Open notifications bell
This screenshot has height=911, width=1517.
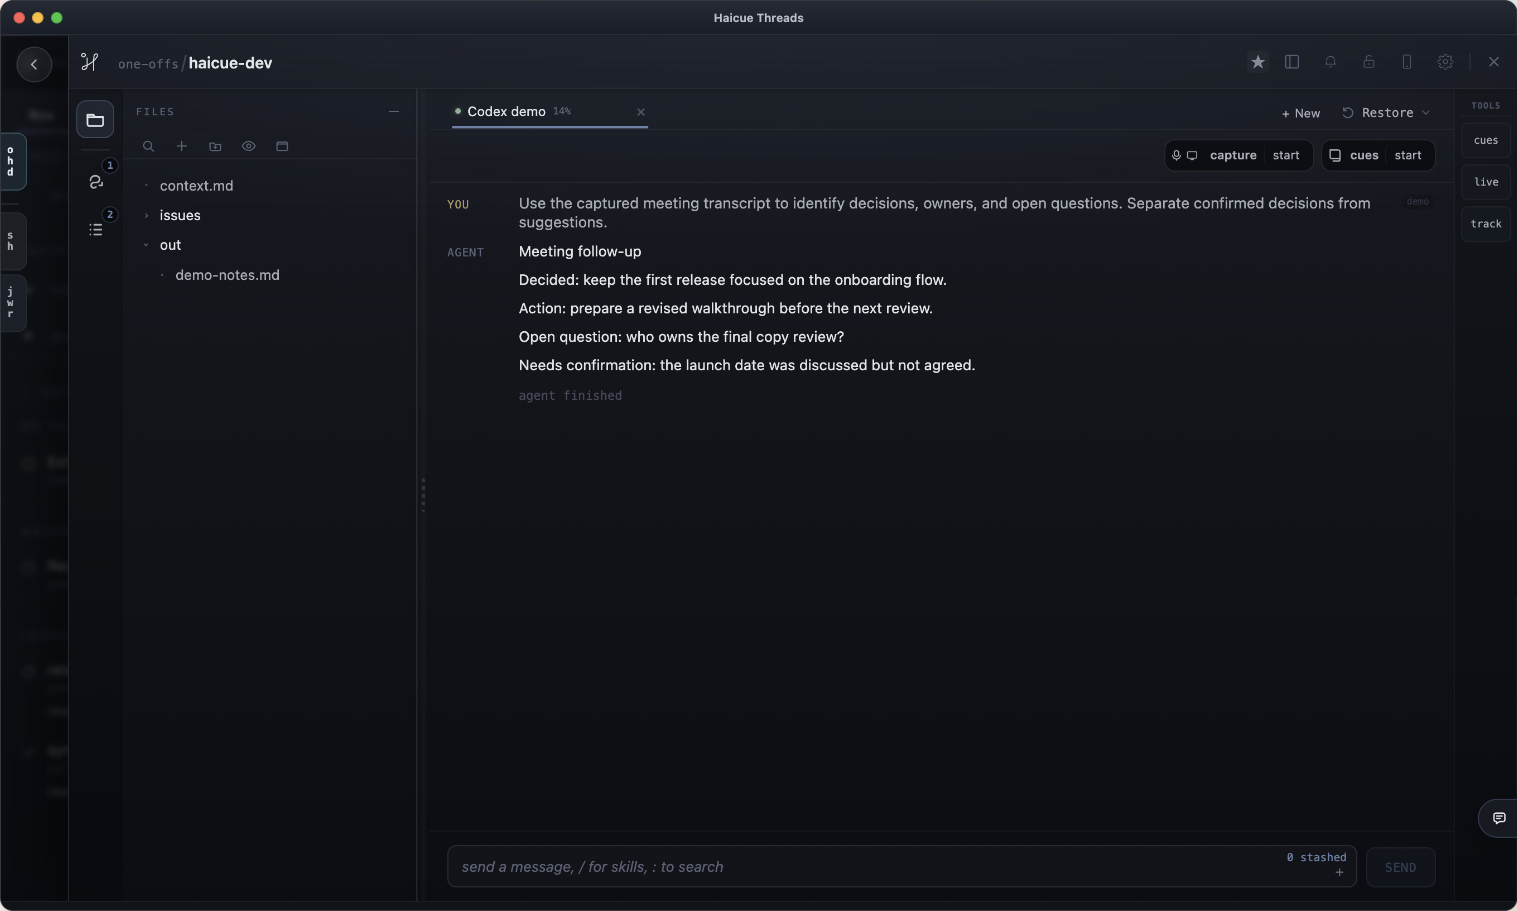(1330, 62)
